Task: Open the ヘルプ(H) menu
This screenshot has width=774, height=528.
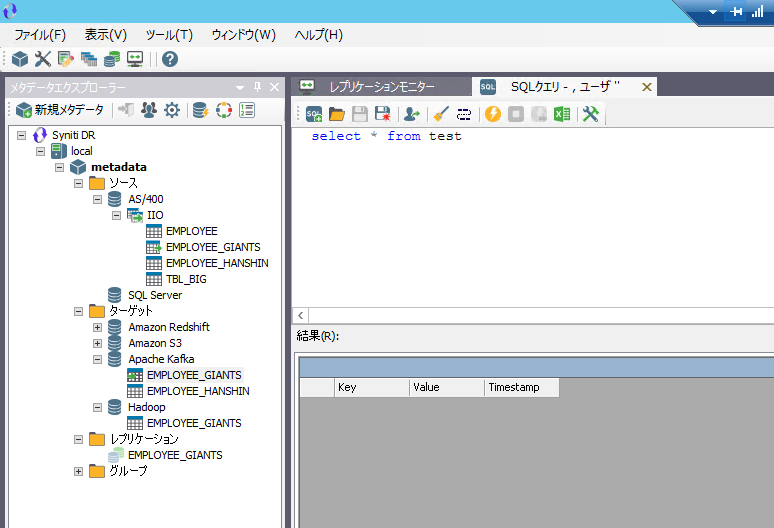Action: 318,35
